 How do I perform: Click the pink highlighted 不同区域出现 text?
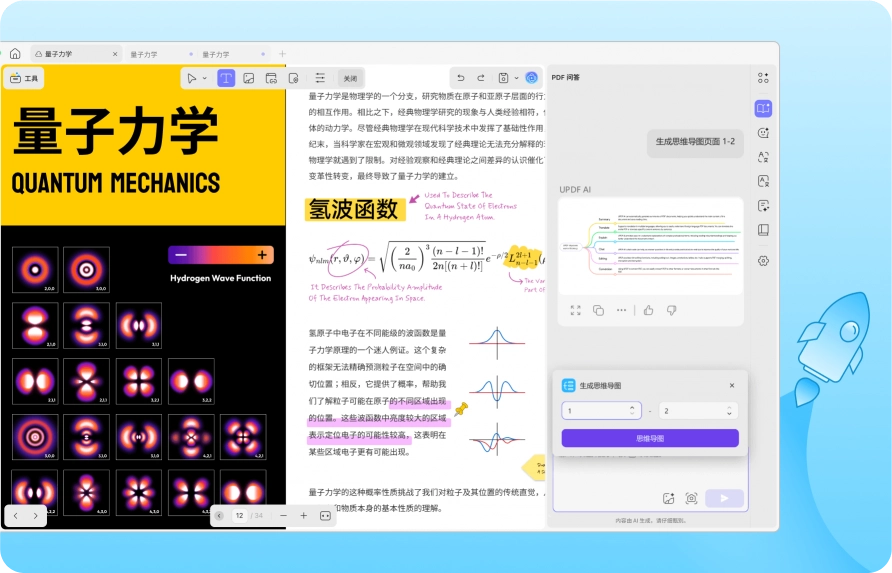point(420,402)
